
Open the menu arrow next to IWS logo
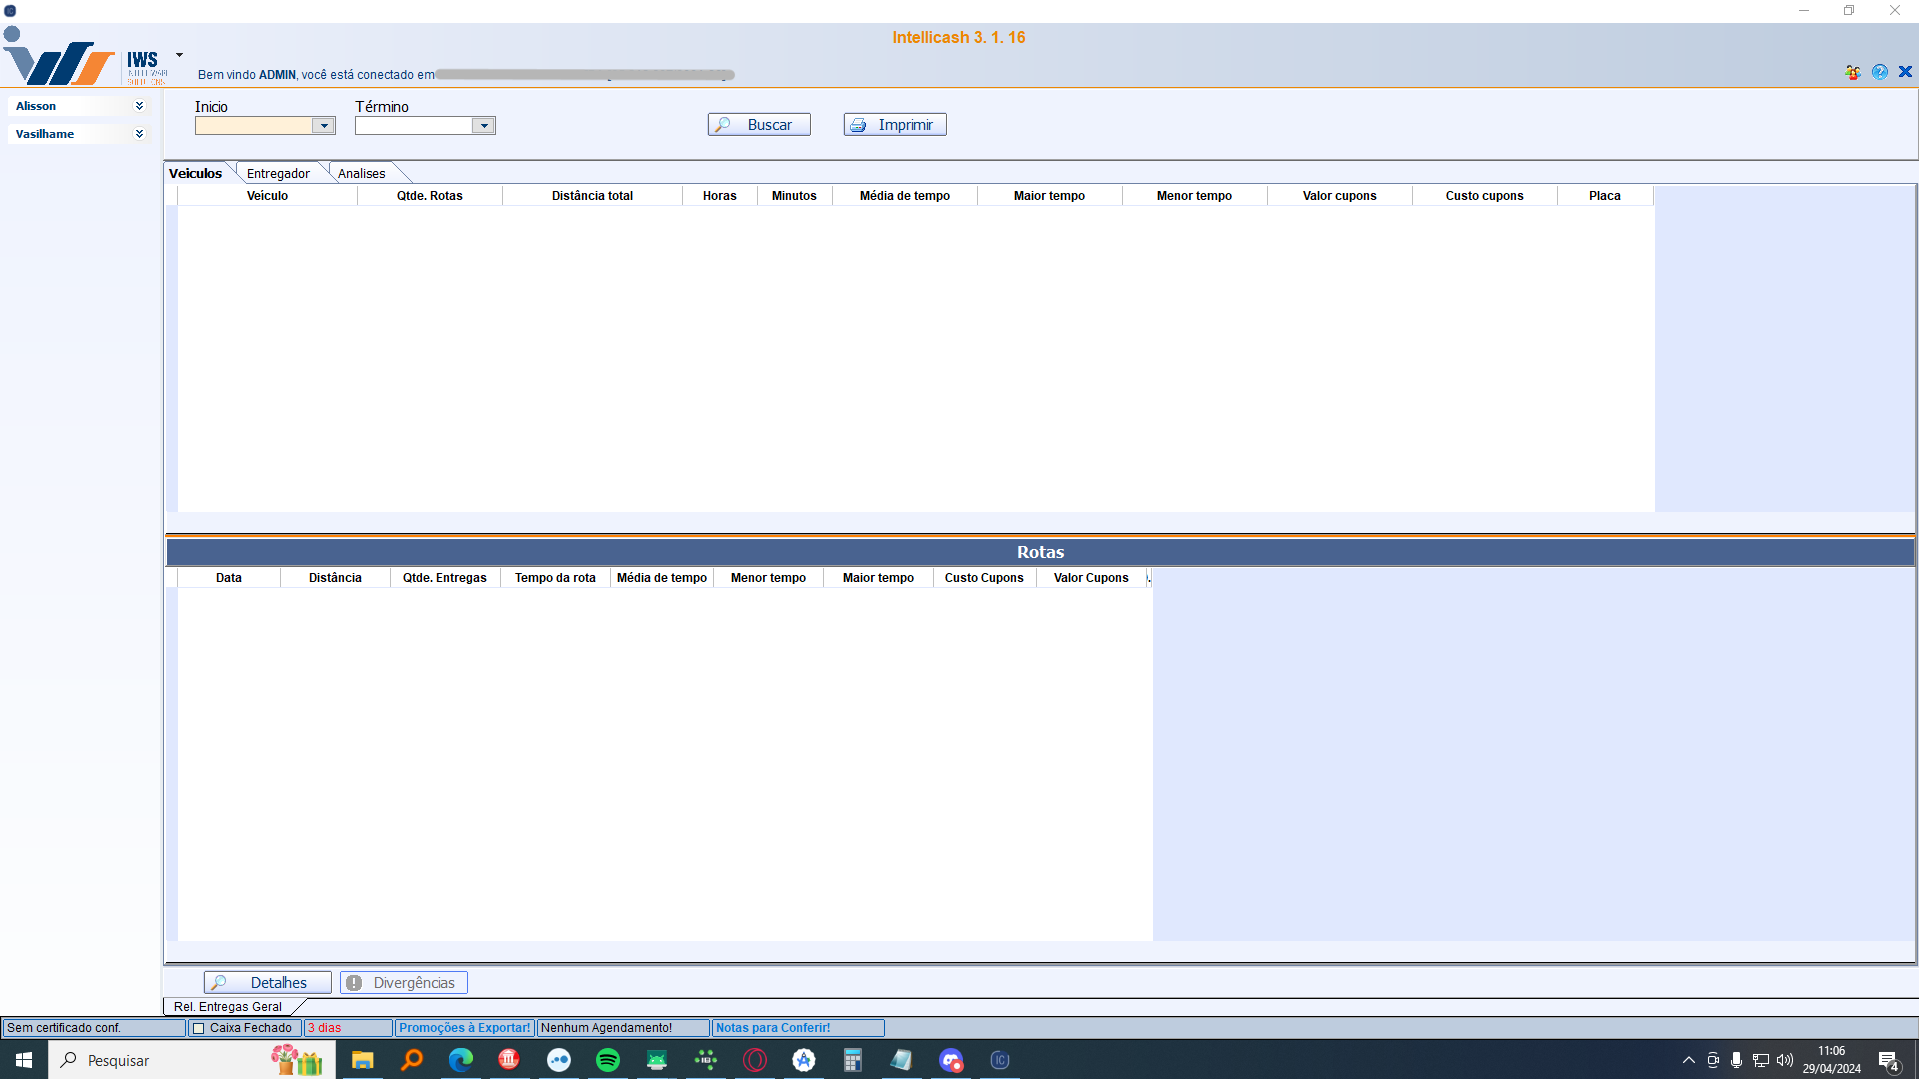[x=179, y=56]
